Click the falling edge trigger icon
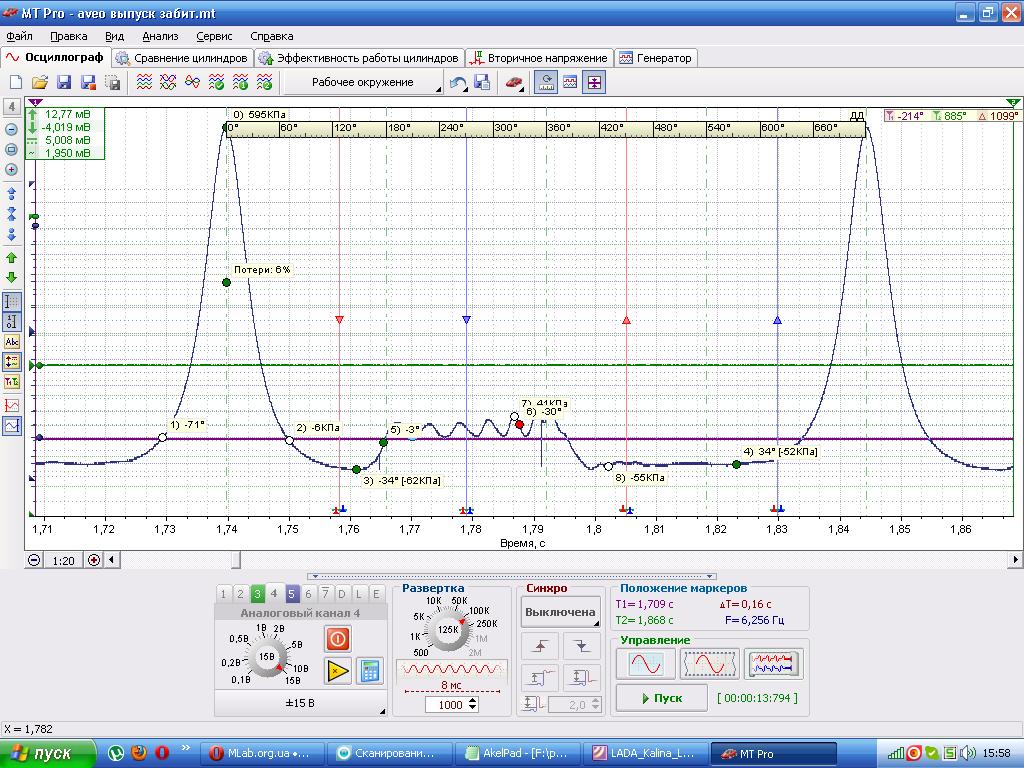The image size is (1024, 768). point(581,647)
